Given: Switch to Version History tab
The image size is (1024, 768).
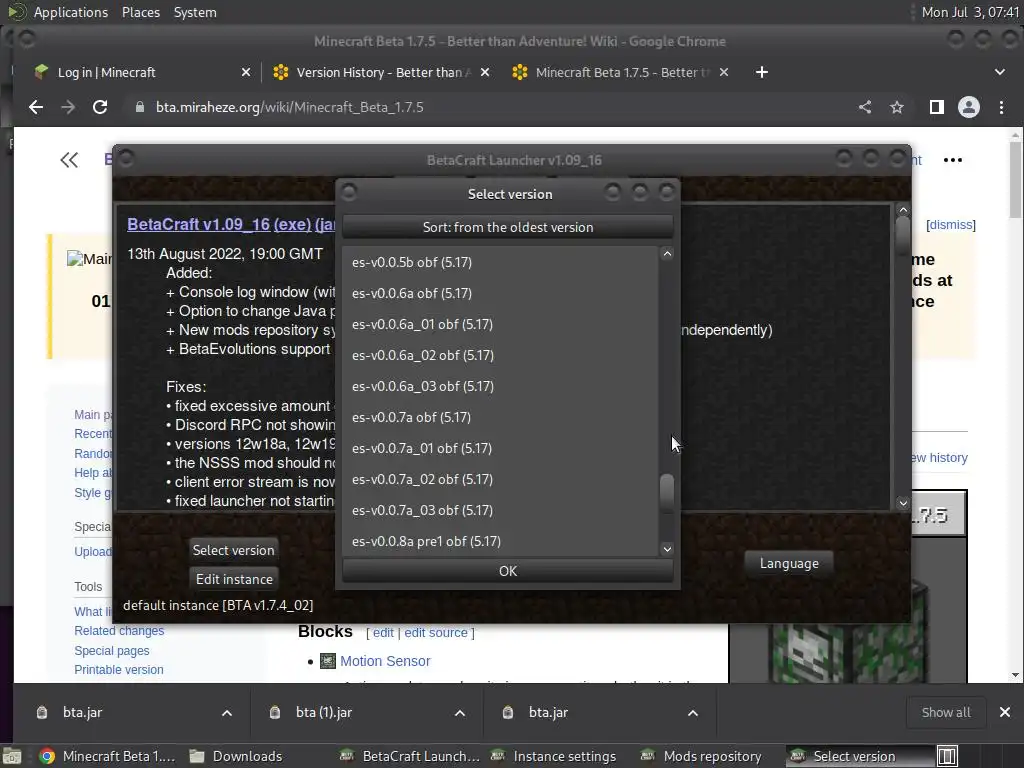Looking at the screenshot, I should click(379, 72).
